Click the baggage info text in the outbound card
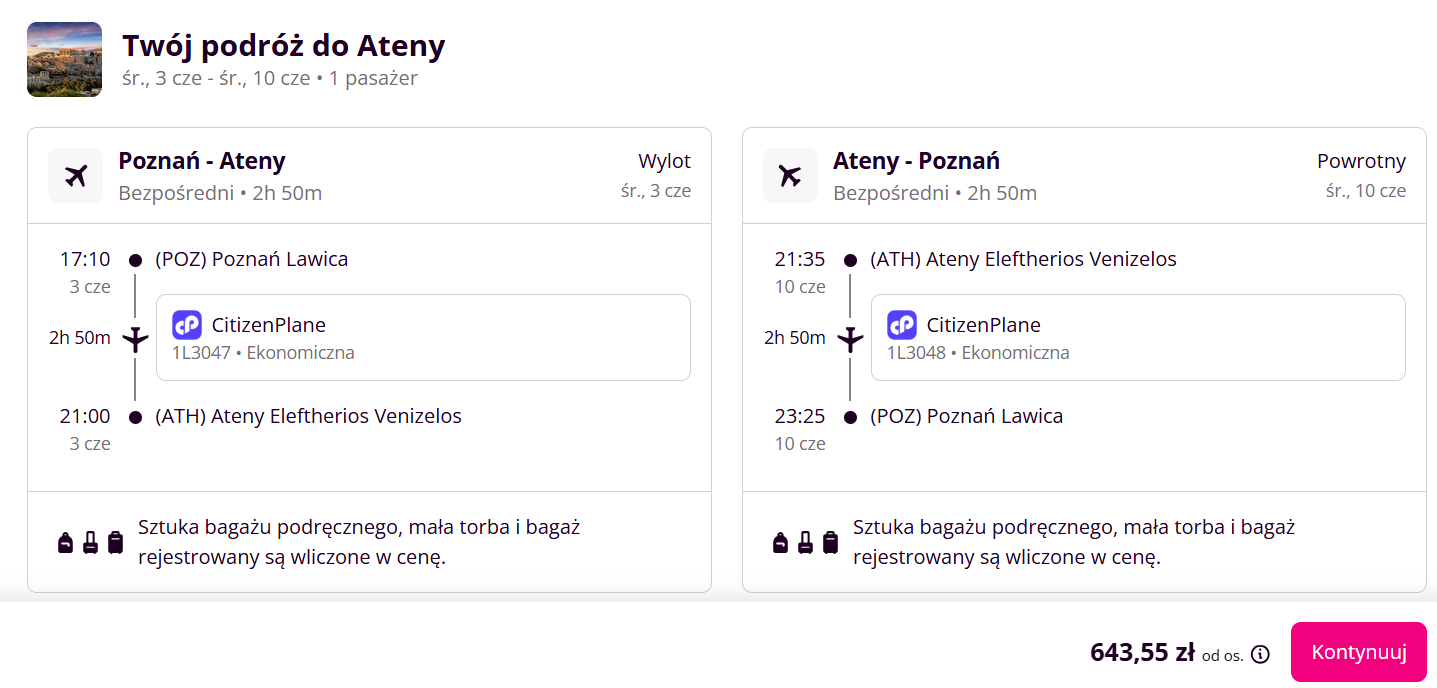This screenshot has height=688, width=1437. click(359, 542)
